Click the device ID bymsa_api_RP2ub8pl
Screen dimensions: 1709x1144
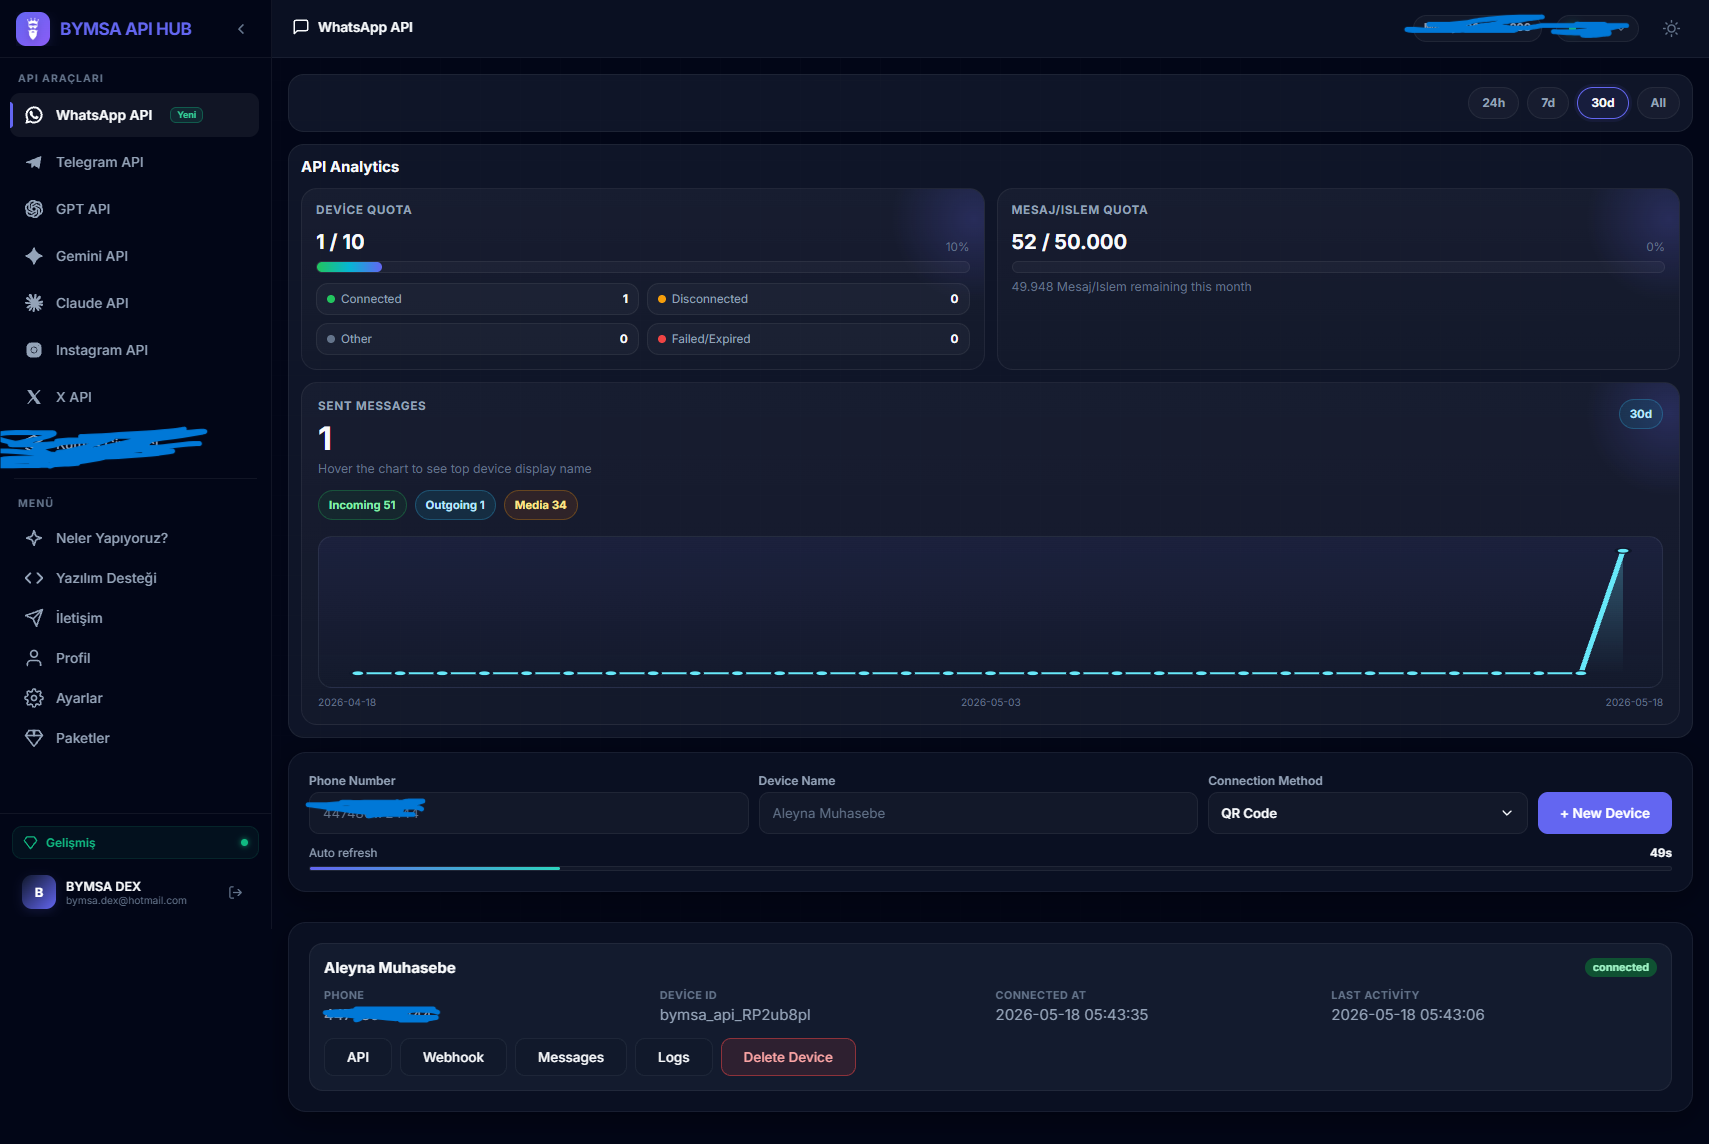click(735, 1015)
